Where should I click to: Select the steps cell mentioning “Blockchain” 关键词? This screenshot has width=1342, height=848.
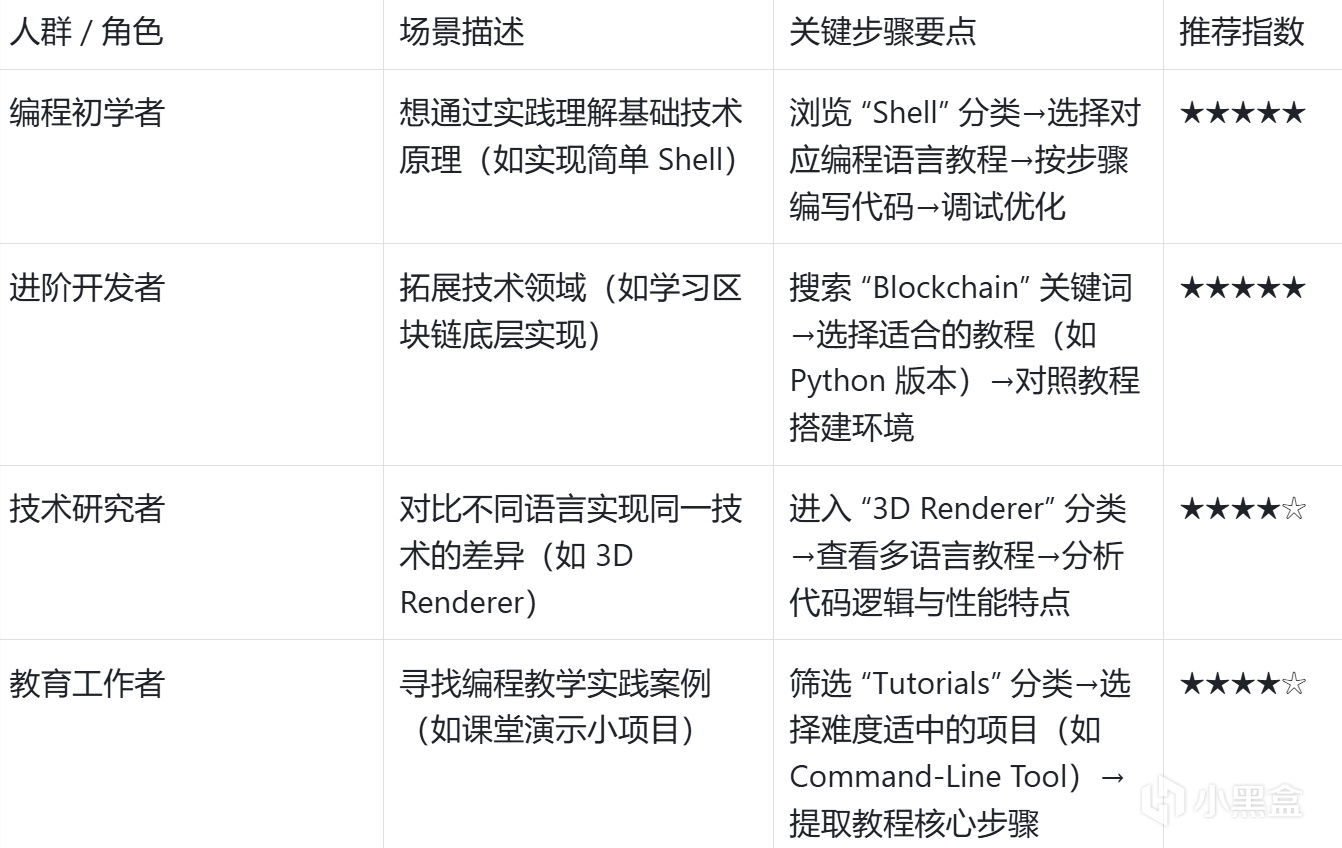tap(965, 357)
